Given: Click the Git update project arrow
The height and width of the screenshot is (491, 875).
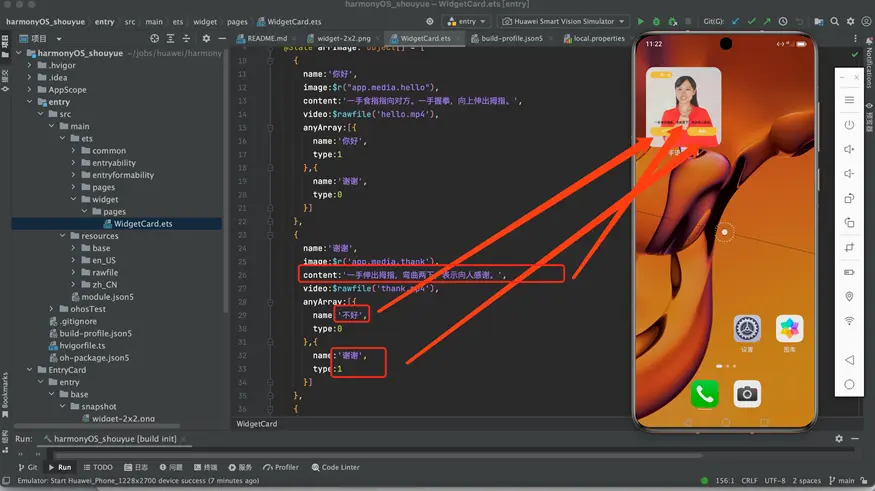Looking at the screenshot, I should pyautogui.click(x=735, y=21).
